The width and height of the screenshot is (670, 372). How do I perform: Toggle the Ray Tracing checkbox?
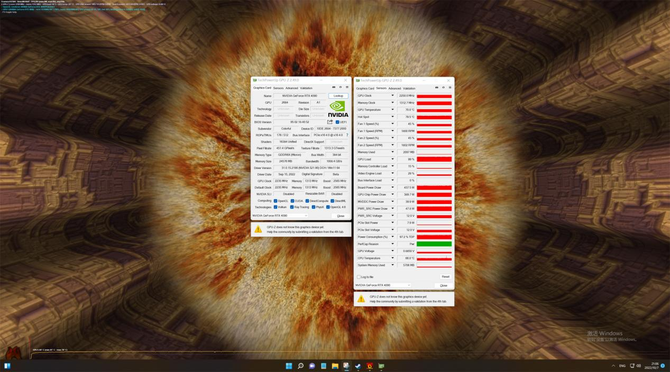click(292, 207)
